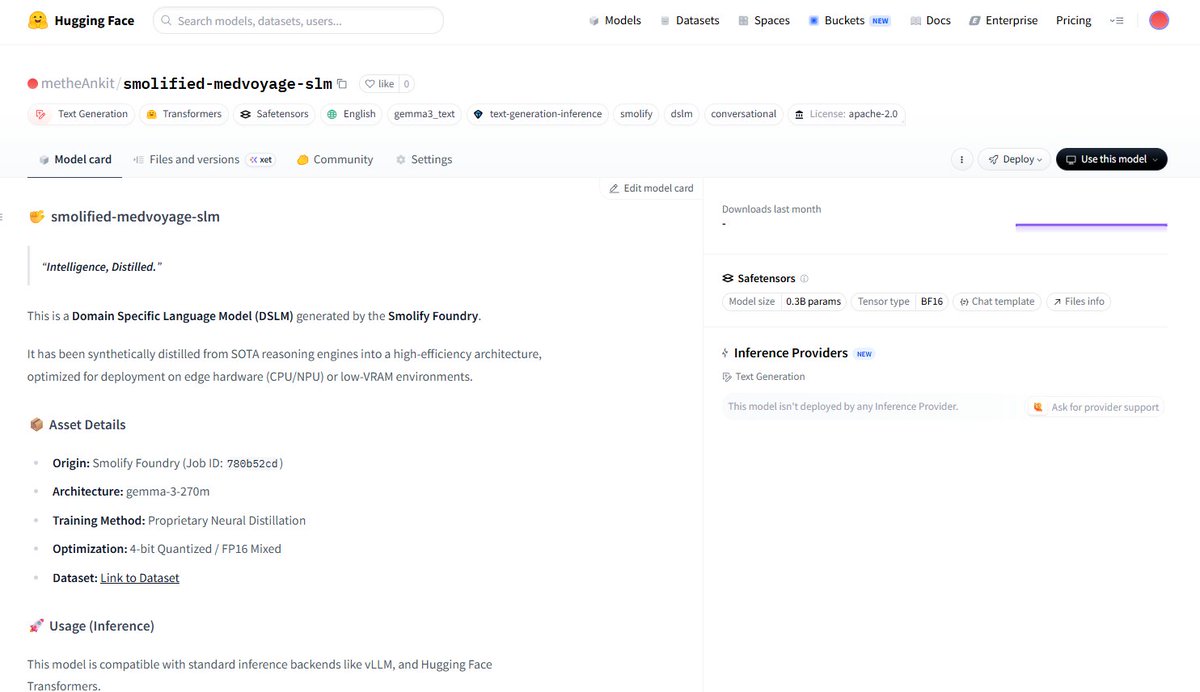
Task: Click the metheAnkit username link
Action: 78,84
